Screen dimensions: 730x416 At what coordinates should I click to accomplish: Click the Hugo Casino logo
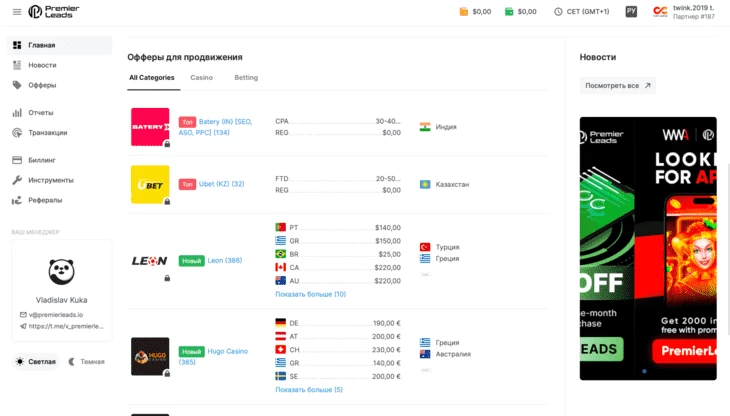pos(150,356)
